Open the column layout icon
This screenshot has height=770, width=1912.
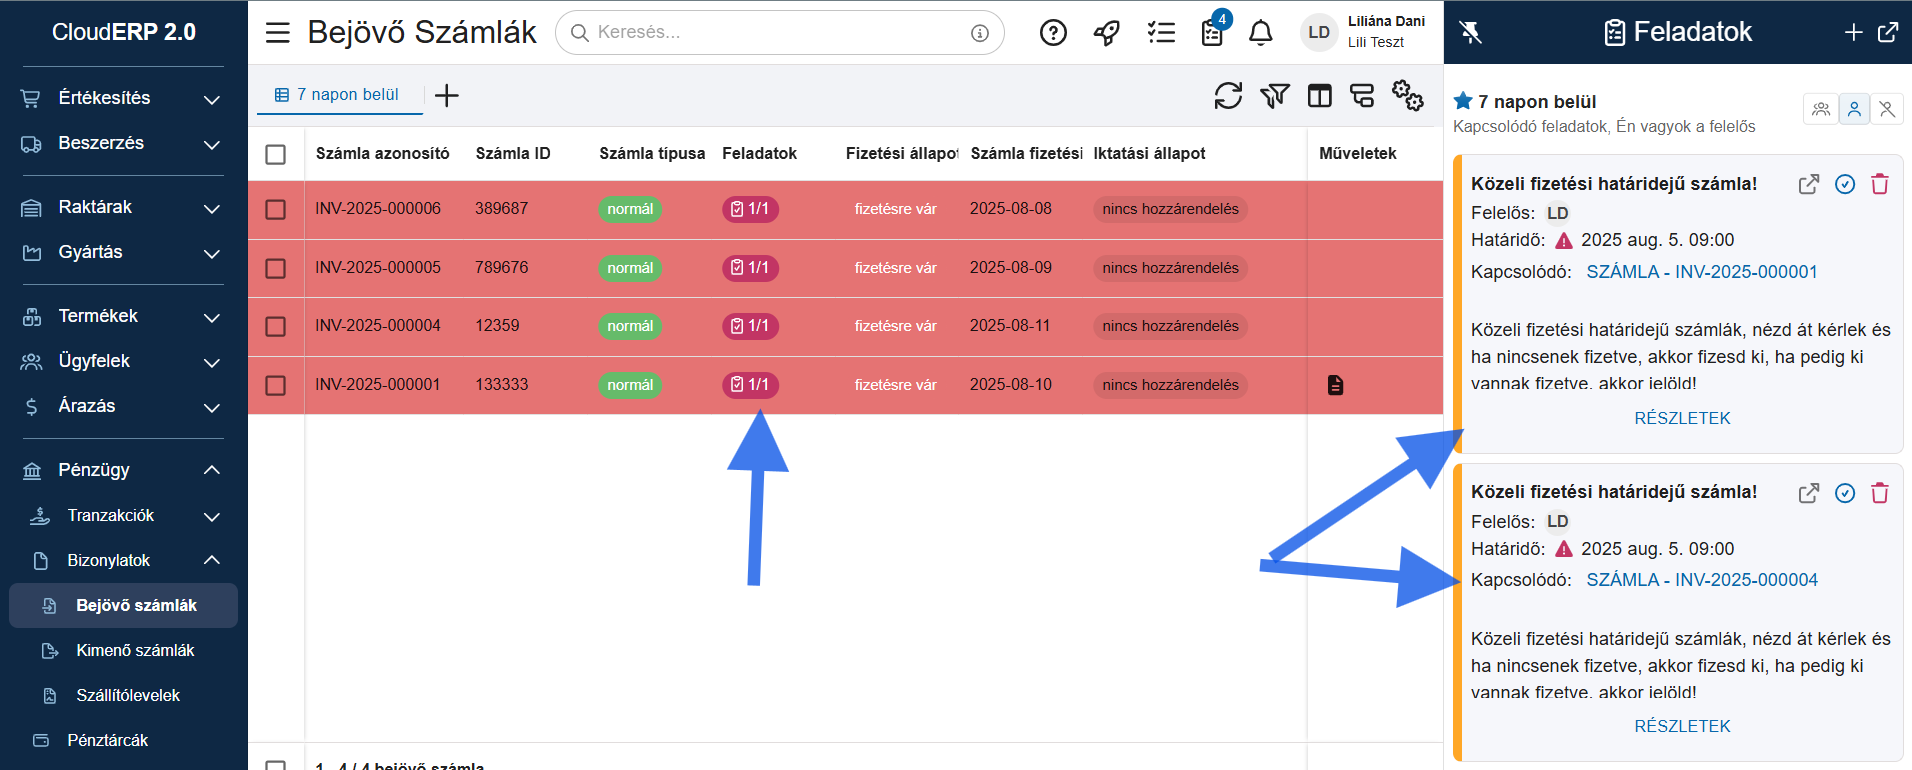1320,96
